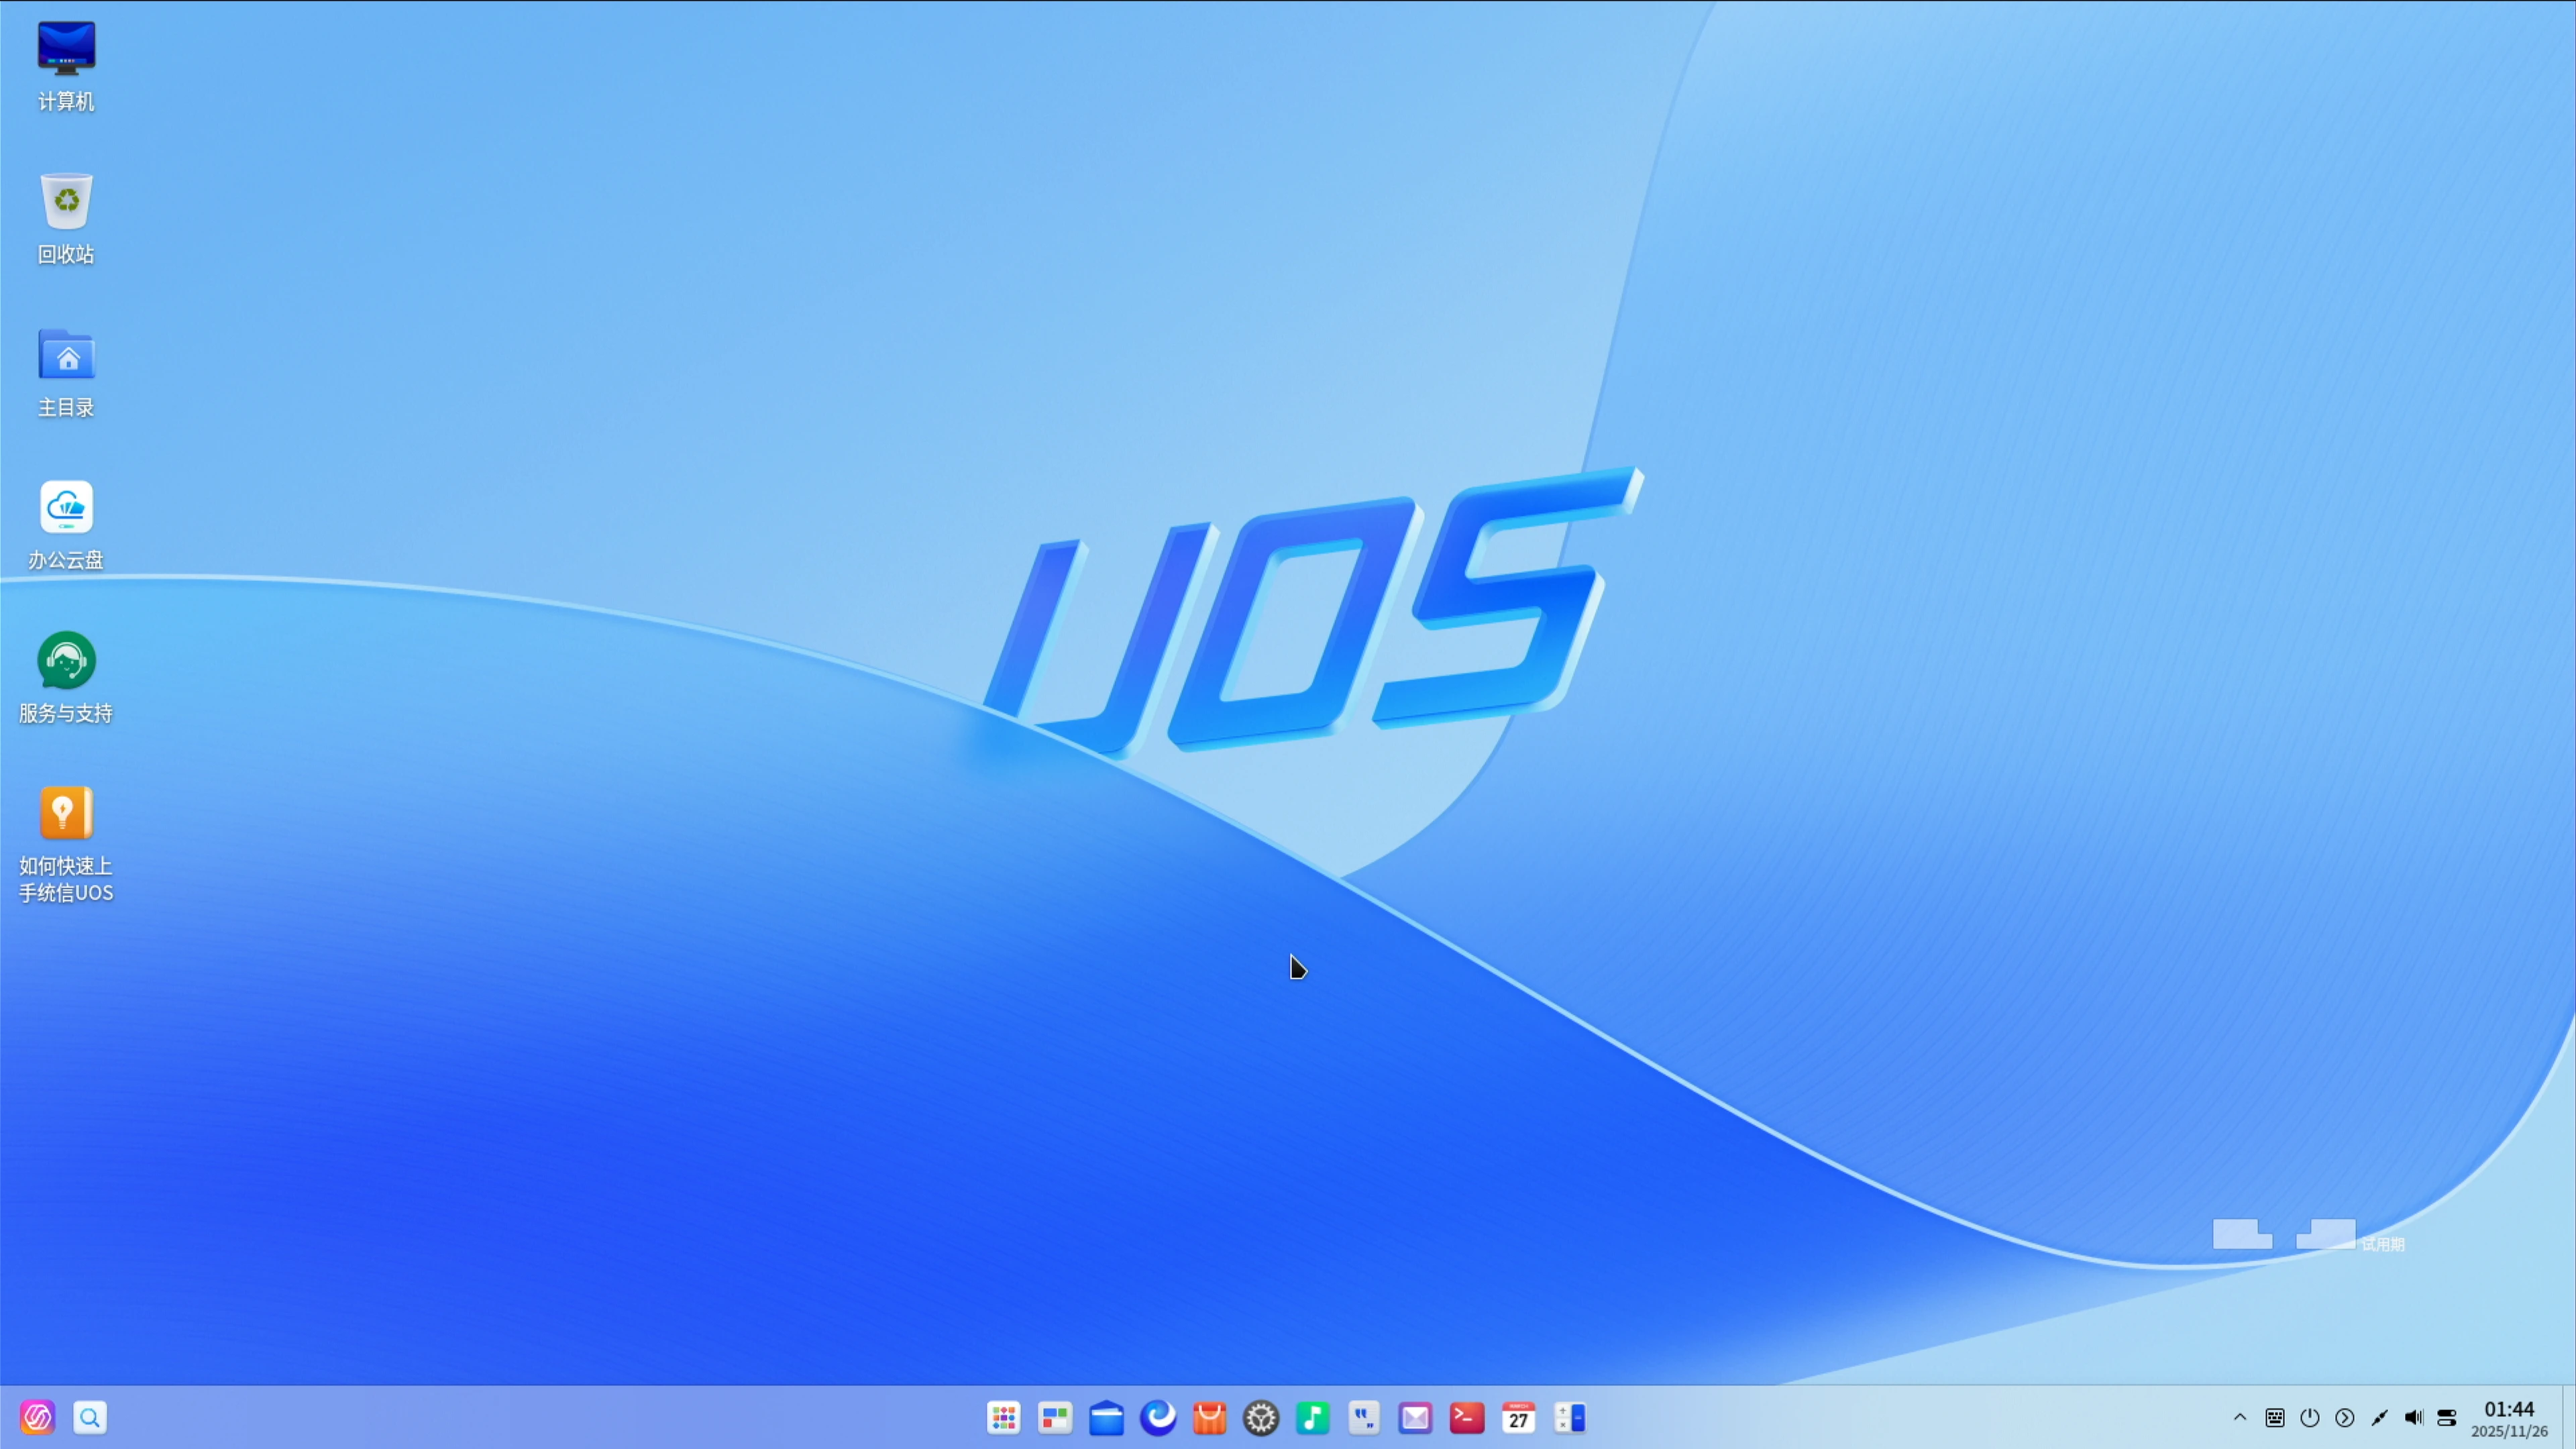
Task: Open the volume speaker control
Action: [2414, 1417]
